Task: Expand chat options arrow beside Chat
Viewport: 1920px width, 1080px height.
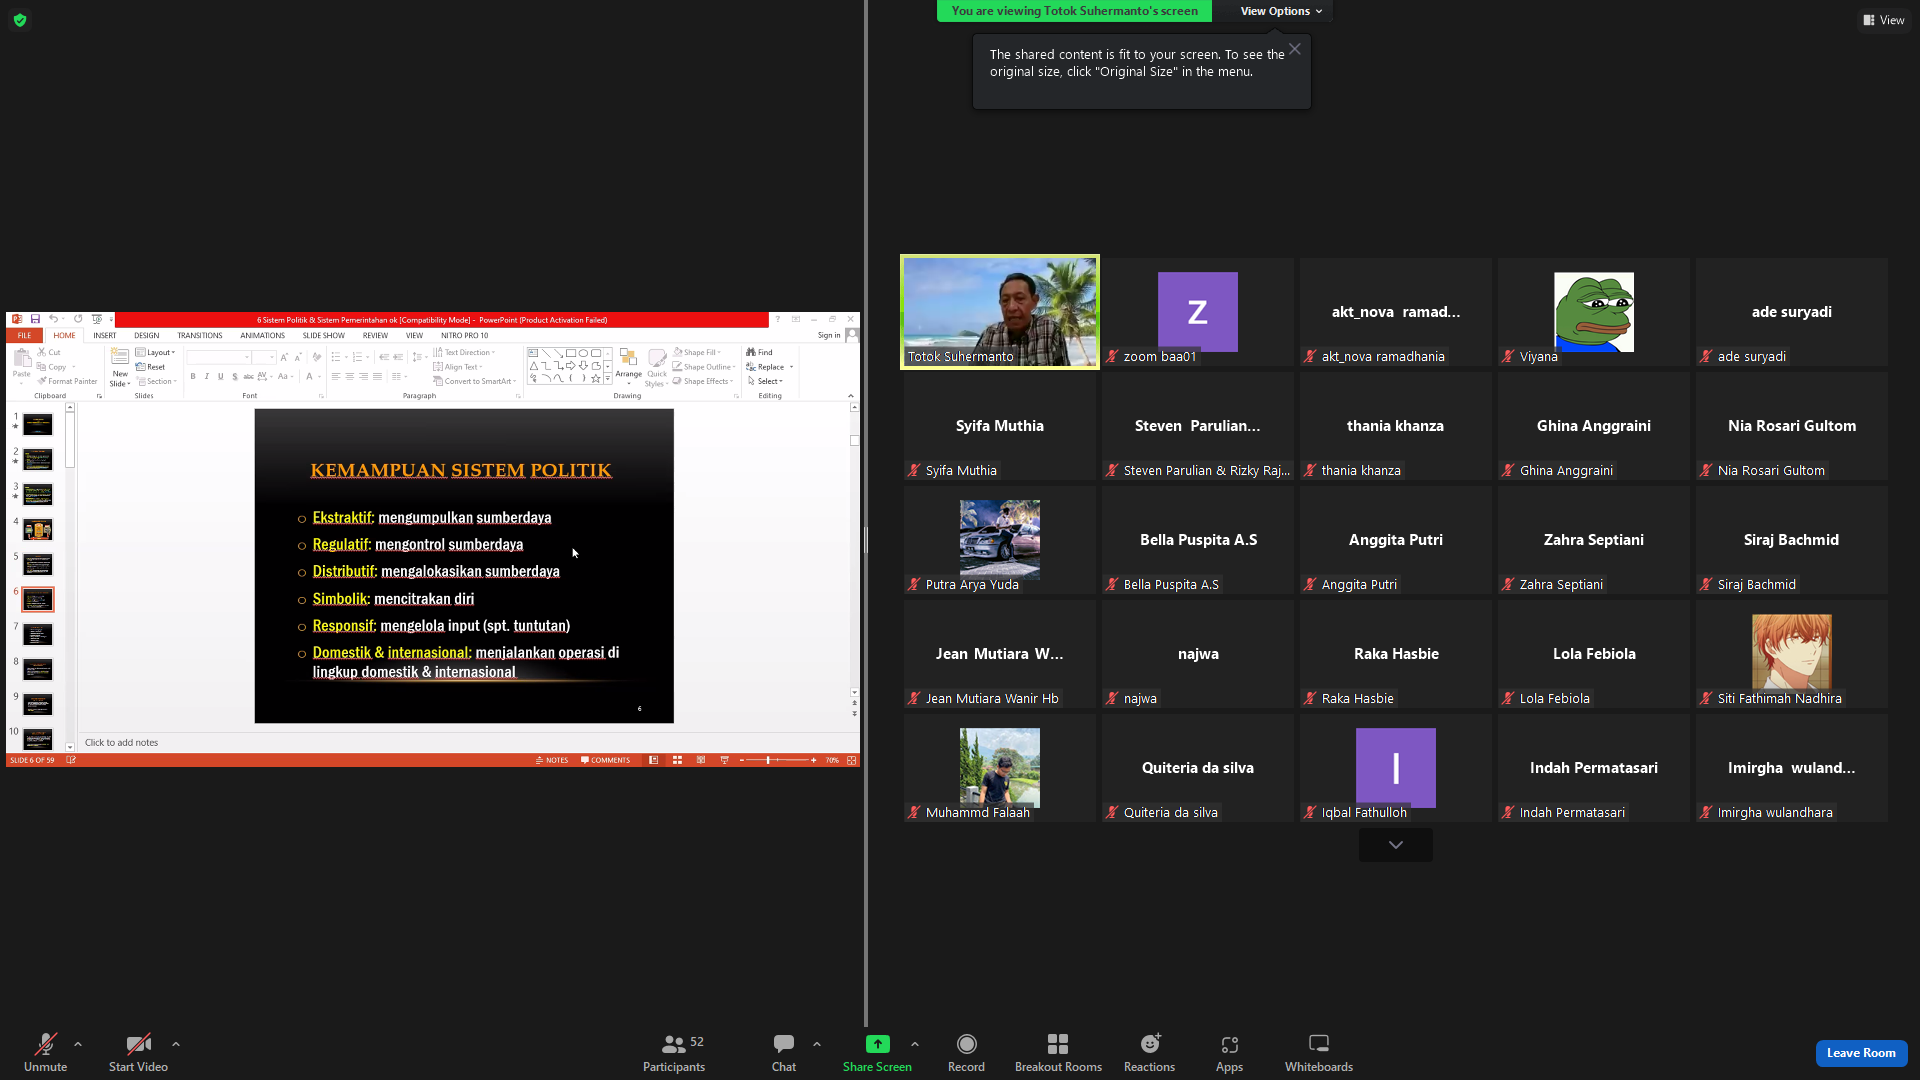Action: coord(817,1044)
